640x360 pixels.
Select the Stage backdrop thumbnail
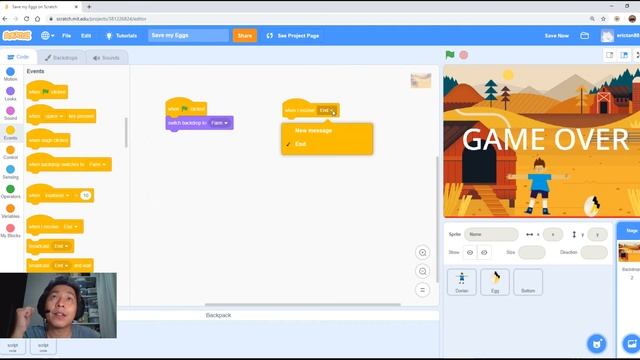pos(629,251)
